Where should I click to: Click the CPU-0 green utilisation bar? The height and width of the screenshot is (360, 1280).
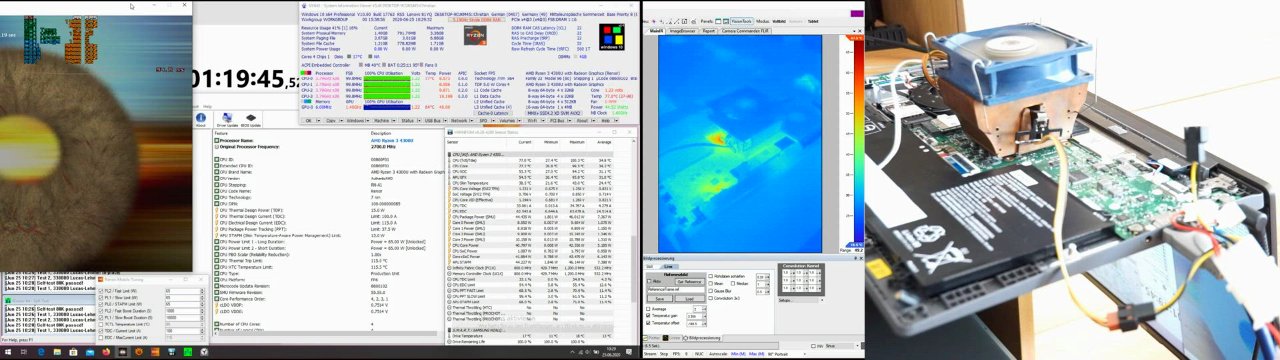click(387, 78)
